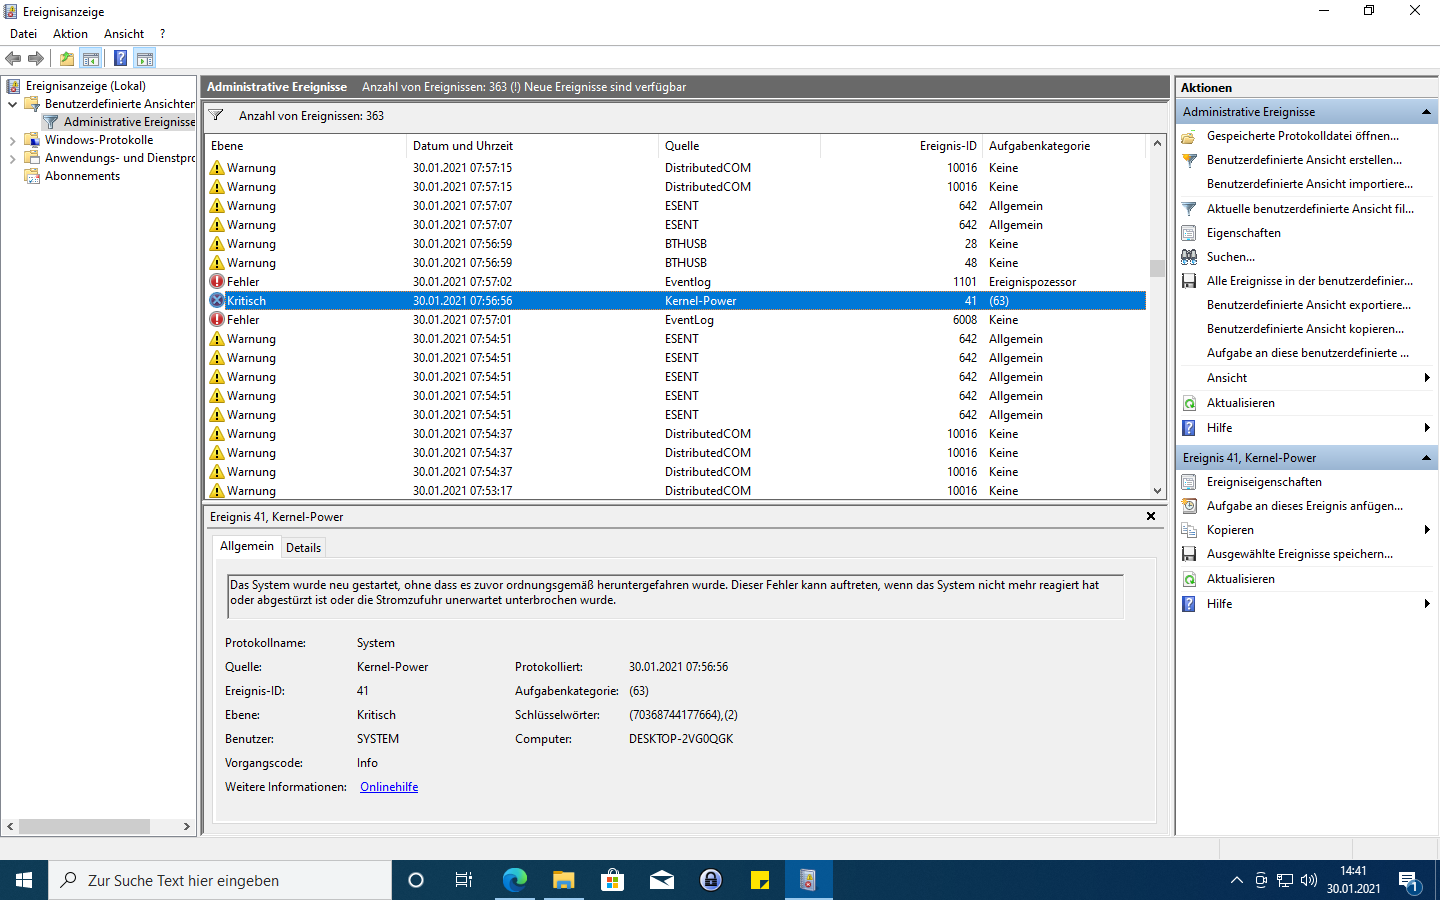Show hidden system tray icons
This screenshot has height=900, width=1440.
1237,880
